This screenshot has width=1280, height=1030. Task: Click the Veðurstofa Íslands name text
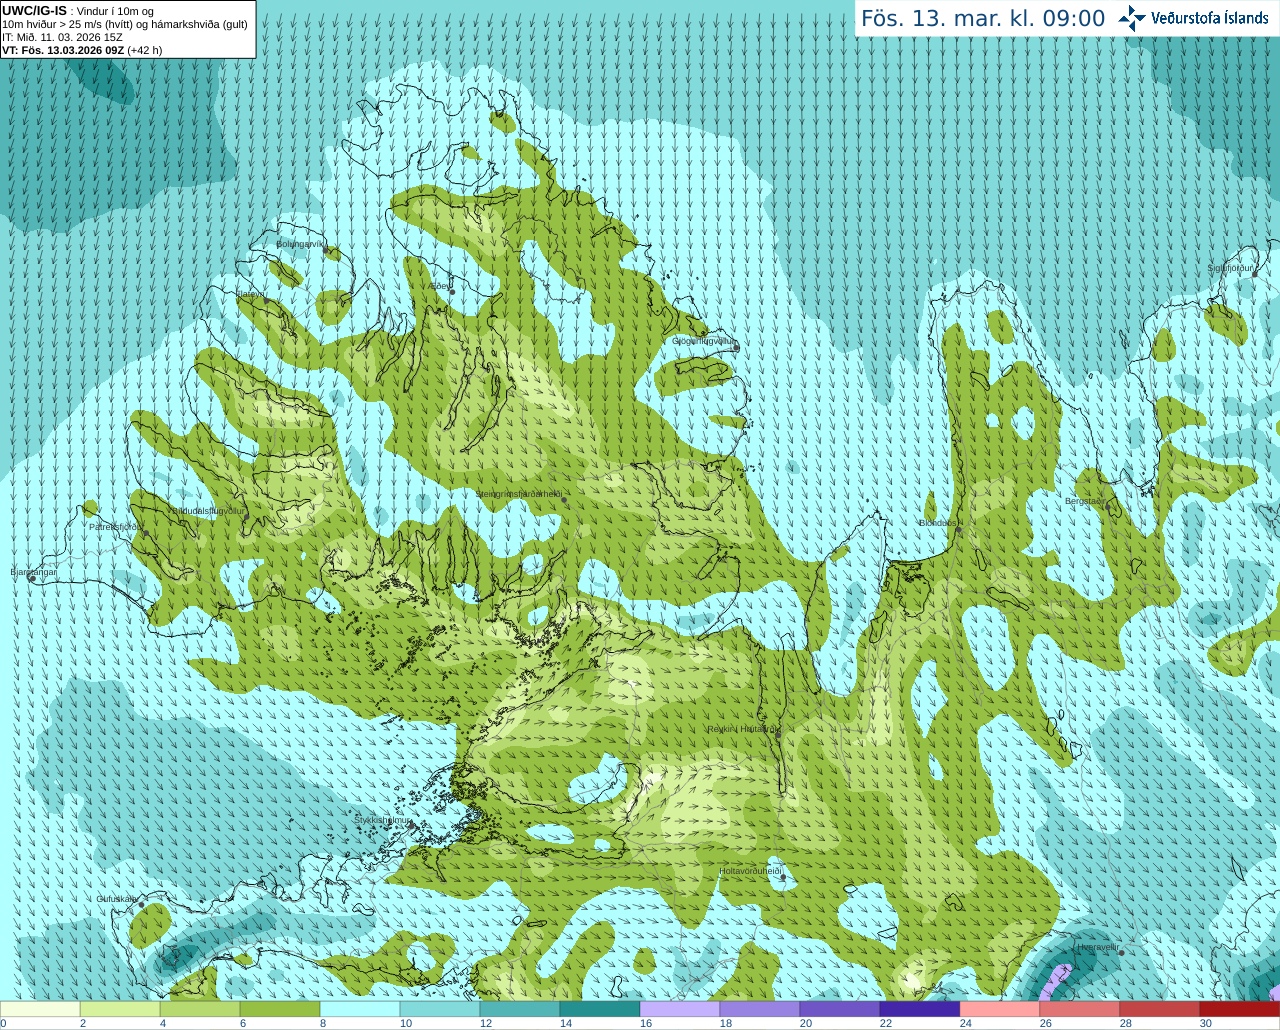click(1210, 18)
